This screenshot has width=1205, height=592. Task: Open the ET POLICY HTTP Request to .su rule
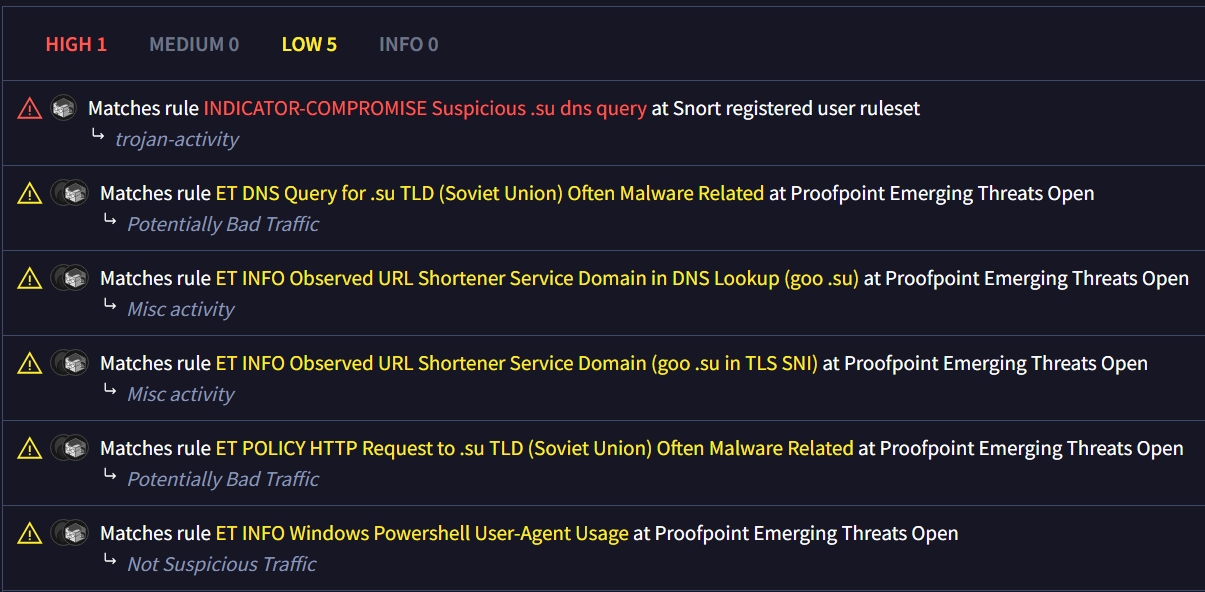click(x=535, y=448)
